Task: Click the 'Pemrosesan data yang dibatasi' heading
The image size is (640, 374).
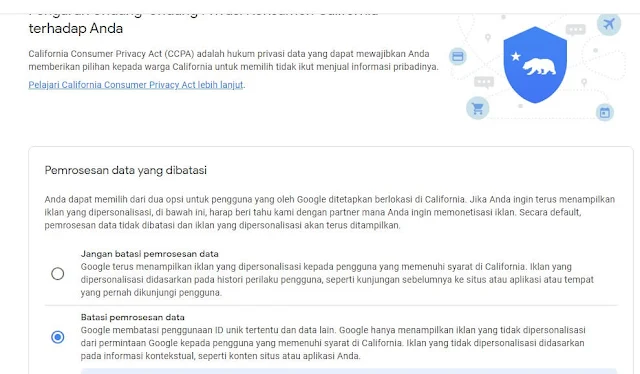Action: click(x=126, y=170)
